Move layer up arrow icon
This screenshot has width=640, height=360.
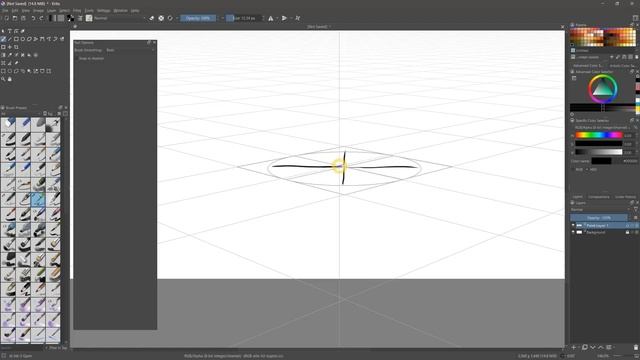[600, 347]
